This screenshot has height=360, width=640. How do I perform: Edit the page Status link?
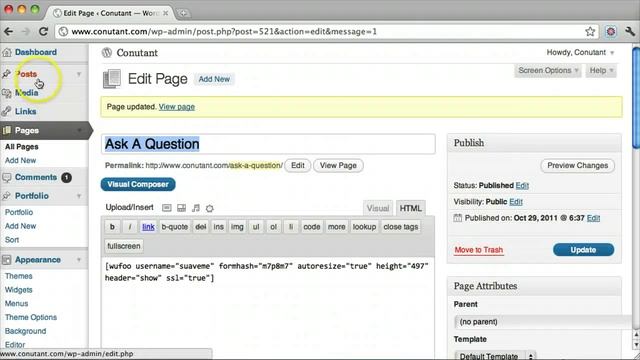coord(522,185)
